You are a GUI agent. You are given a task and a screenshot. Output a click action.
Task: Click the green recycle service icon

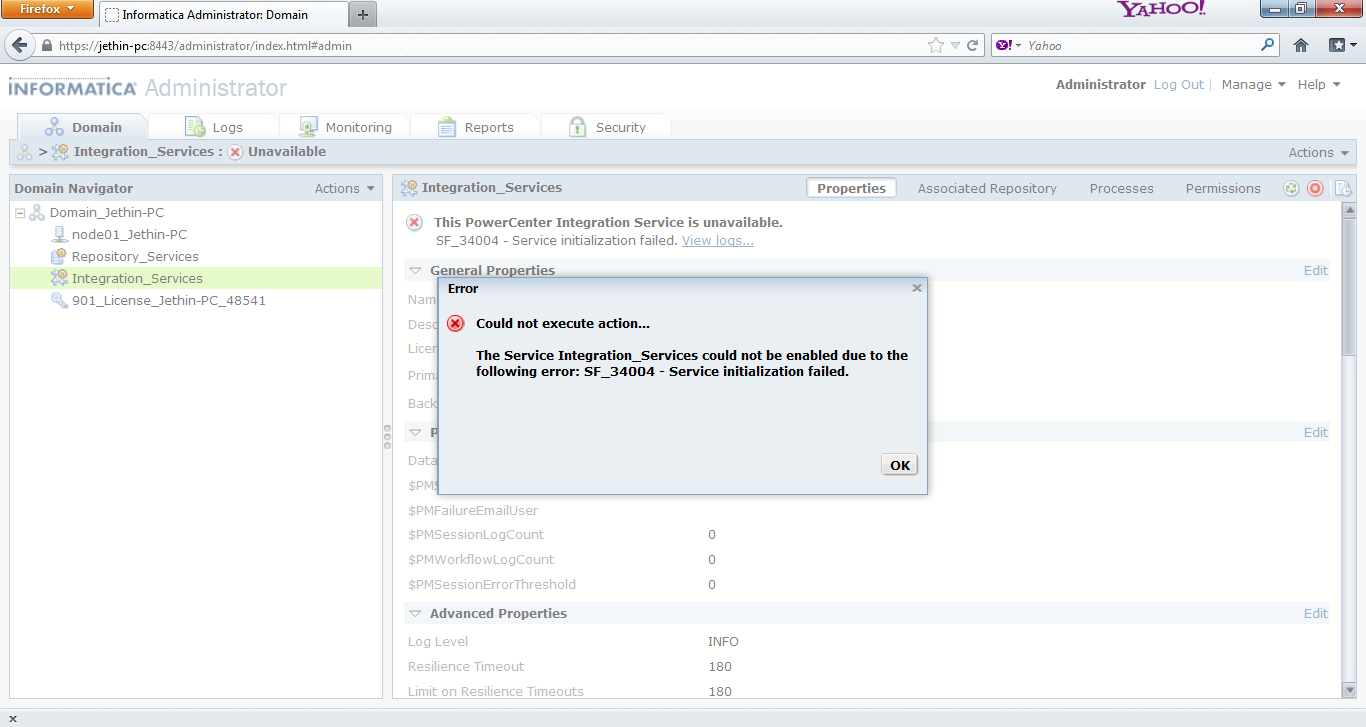[1291, 188]
